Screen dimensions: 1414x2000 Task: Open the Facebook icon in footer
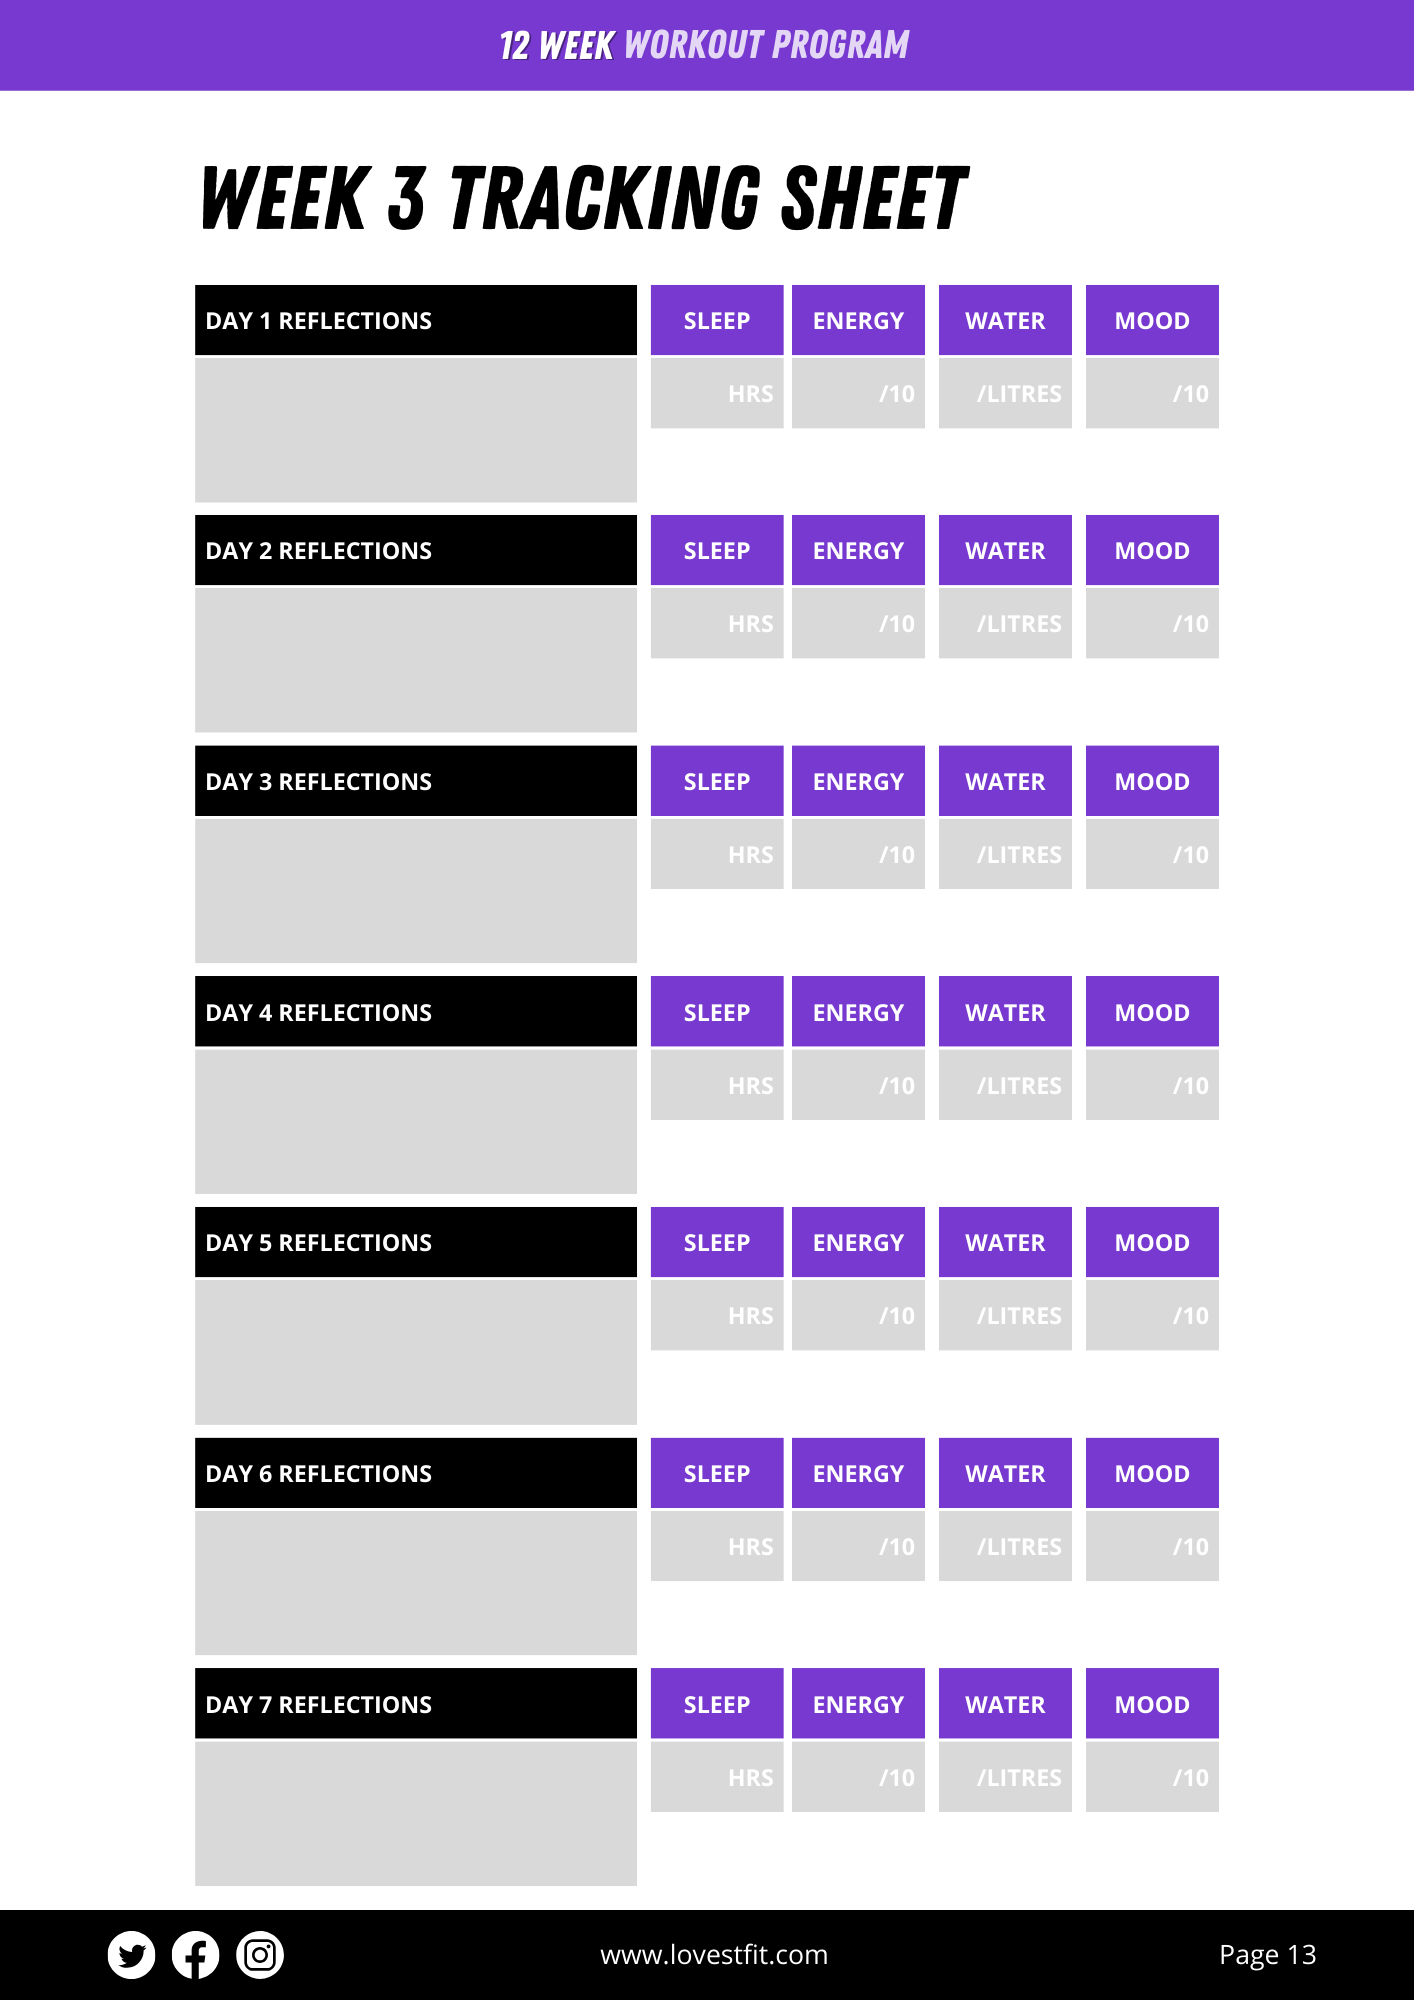tap(196, 1955)
